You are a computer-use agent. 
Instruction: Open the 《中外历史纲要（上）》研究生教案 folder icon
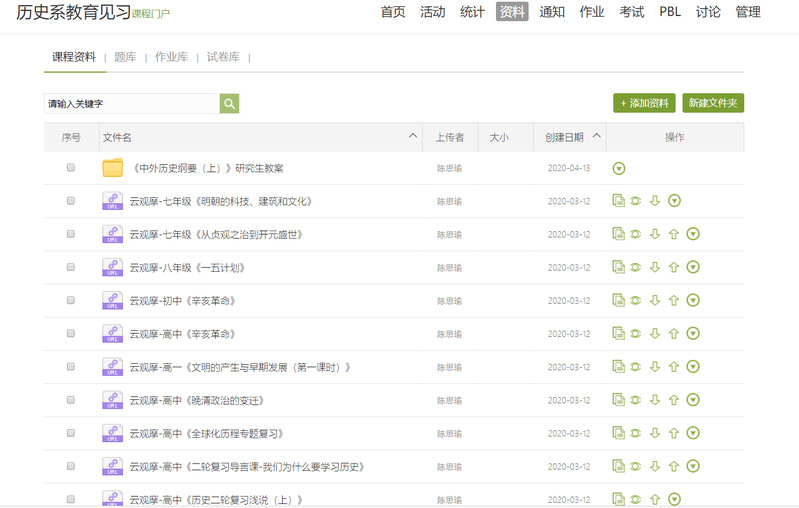tap(112, 168)
